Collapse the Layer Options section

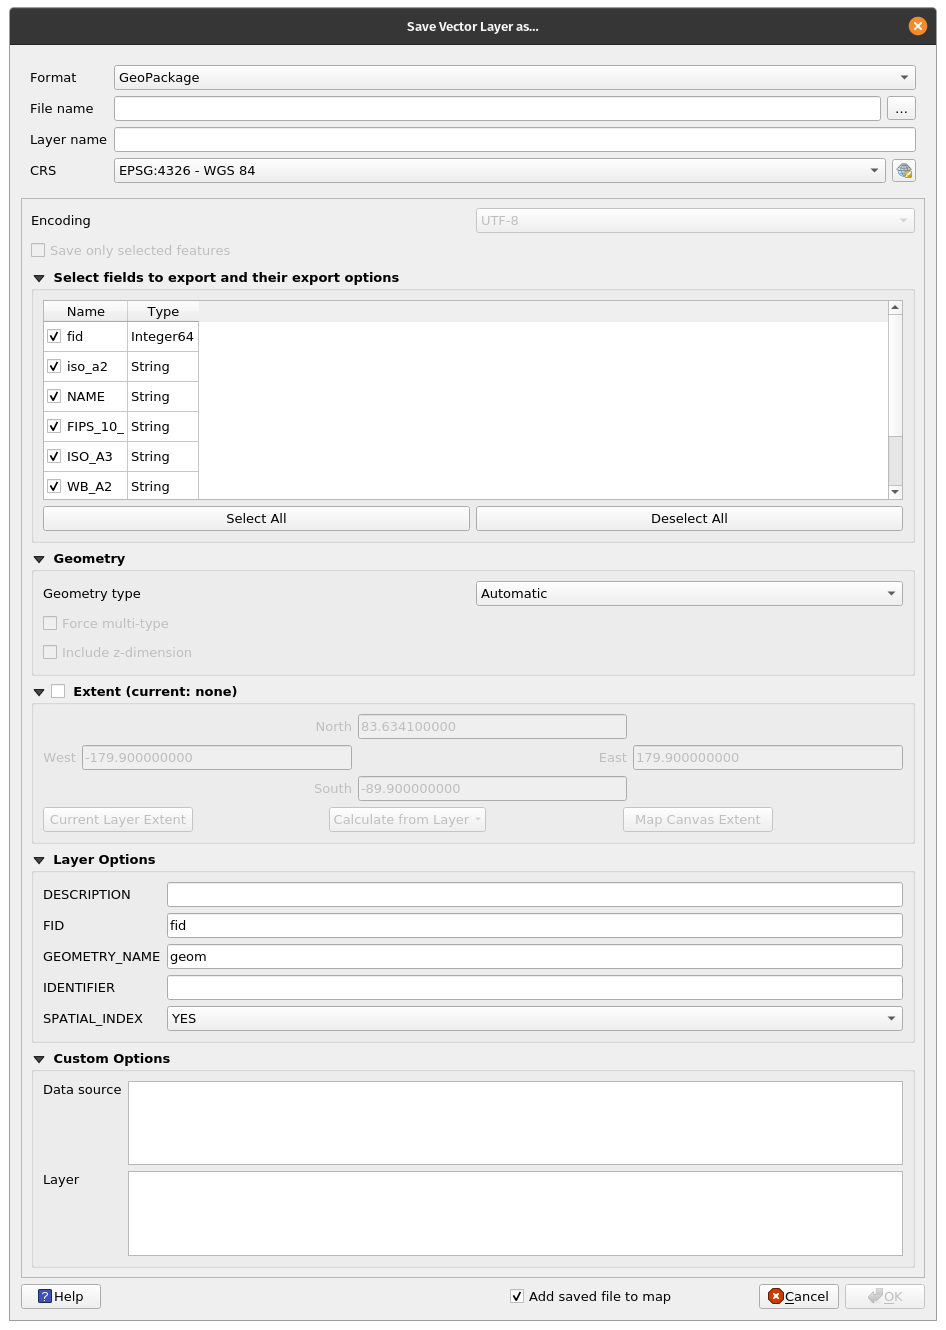[x=39, y=859]
